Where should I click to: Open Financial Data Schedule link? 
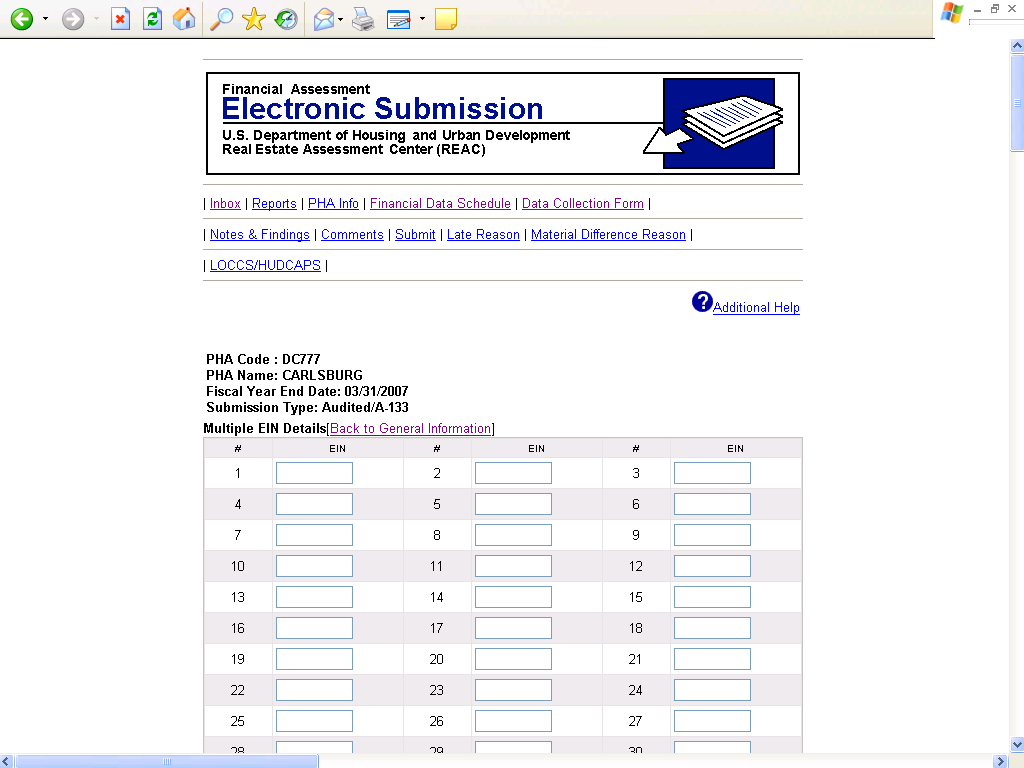click(440, 204)
